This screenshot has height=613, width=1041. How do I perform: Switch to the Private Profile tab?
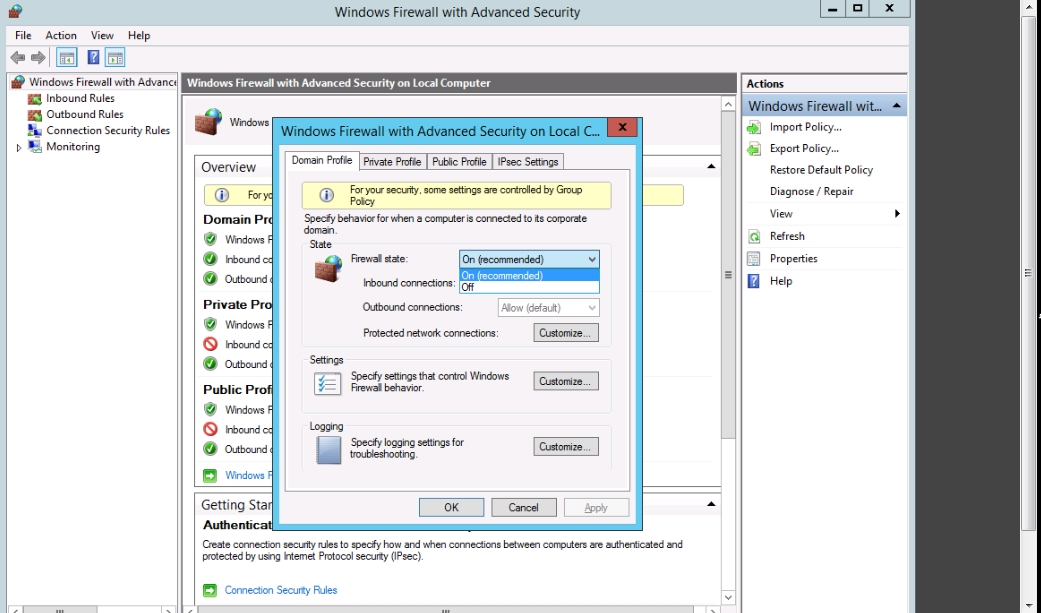(x=392, y=161)
